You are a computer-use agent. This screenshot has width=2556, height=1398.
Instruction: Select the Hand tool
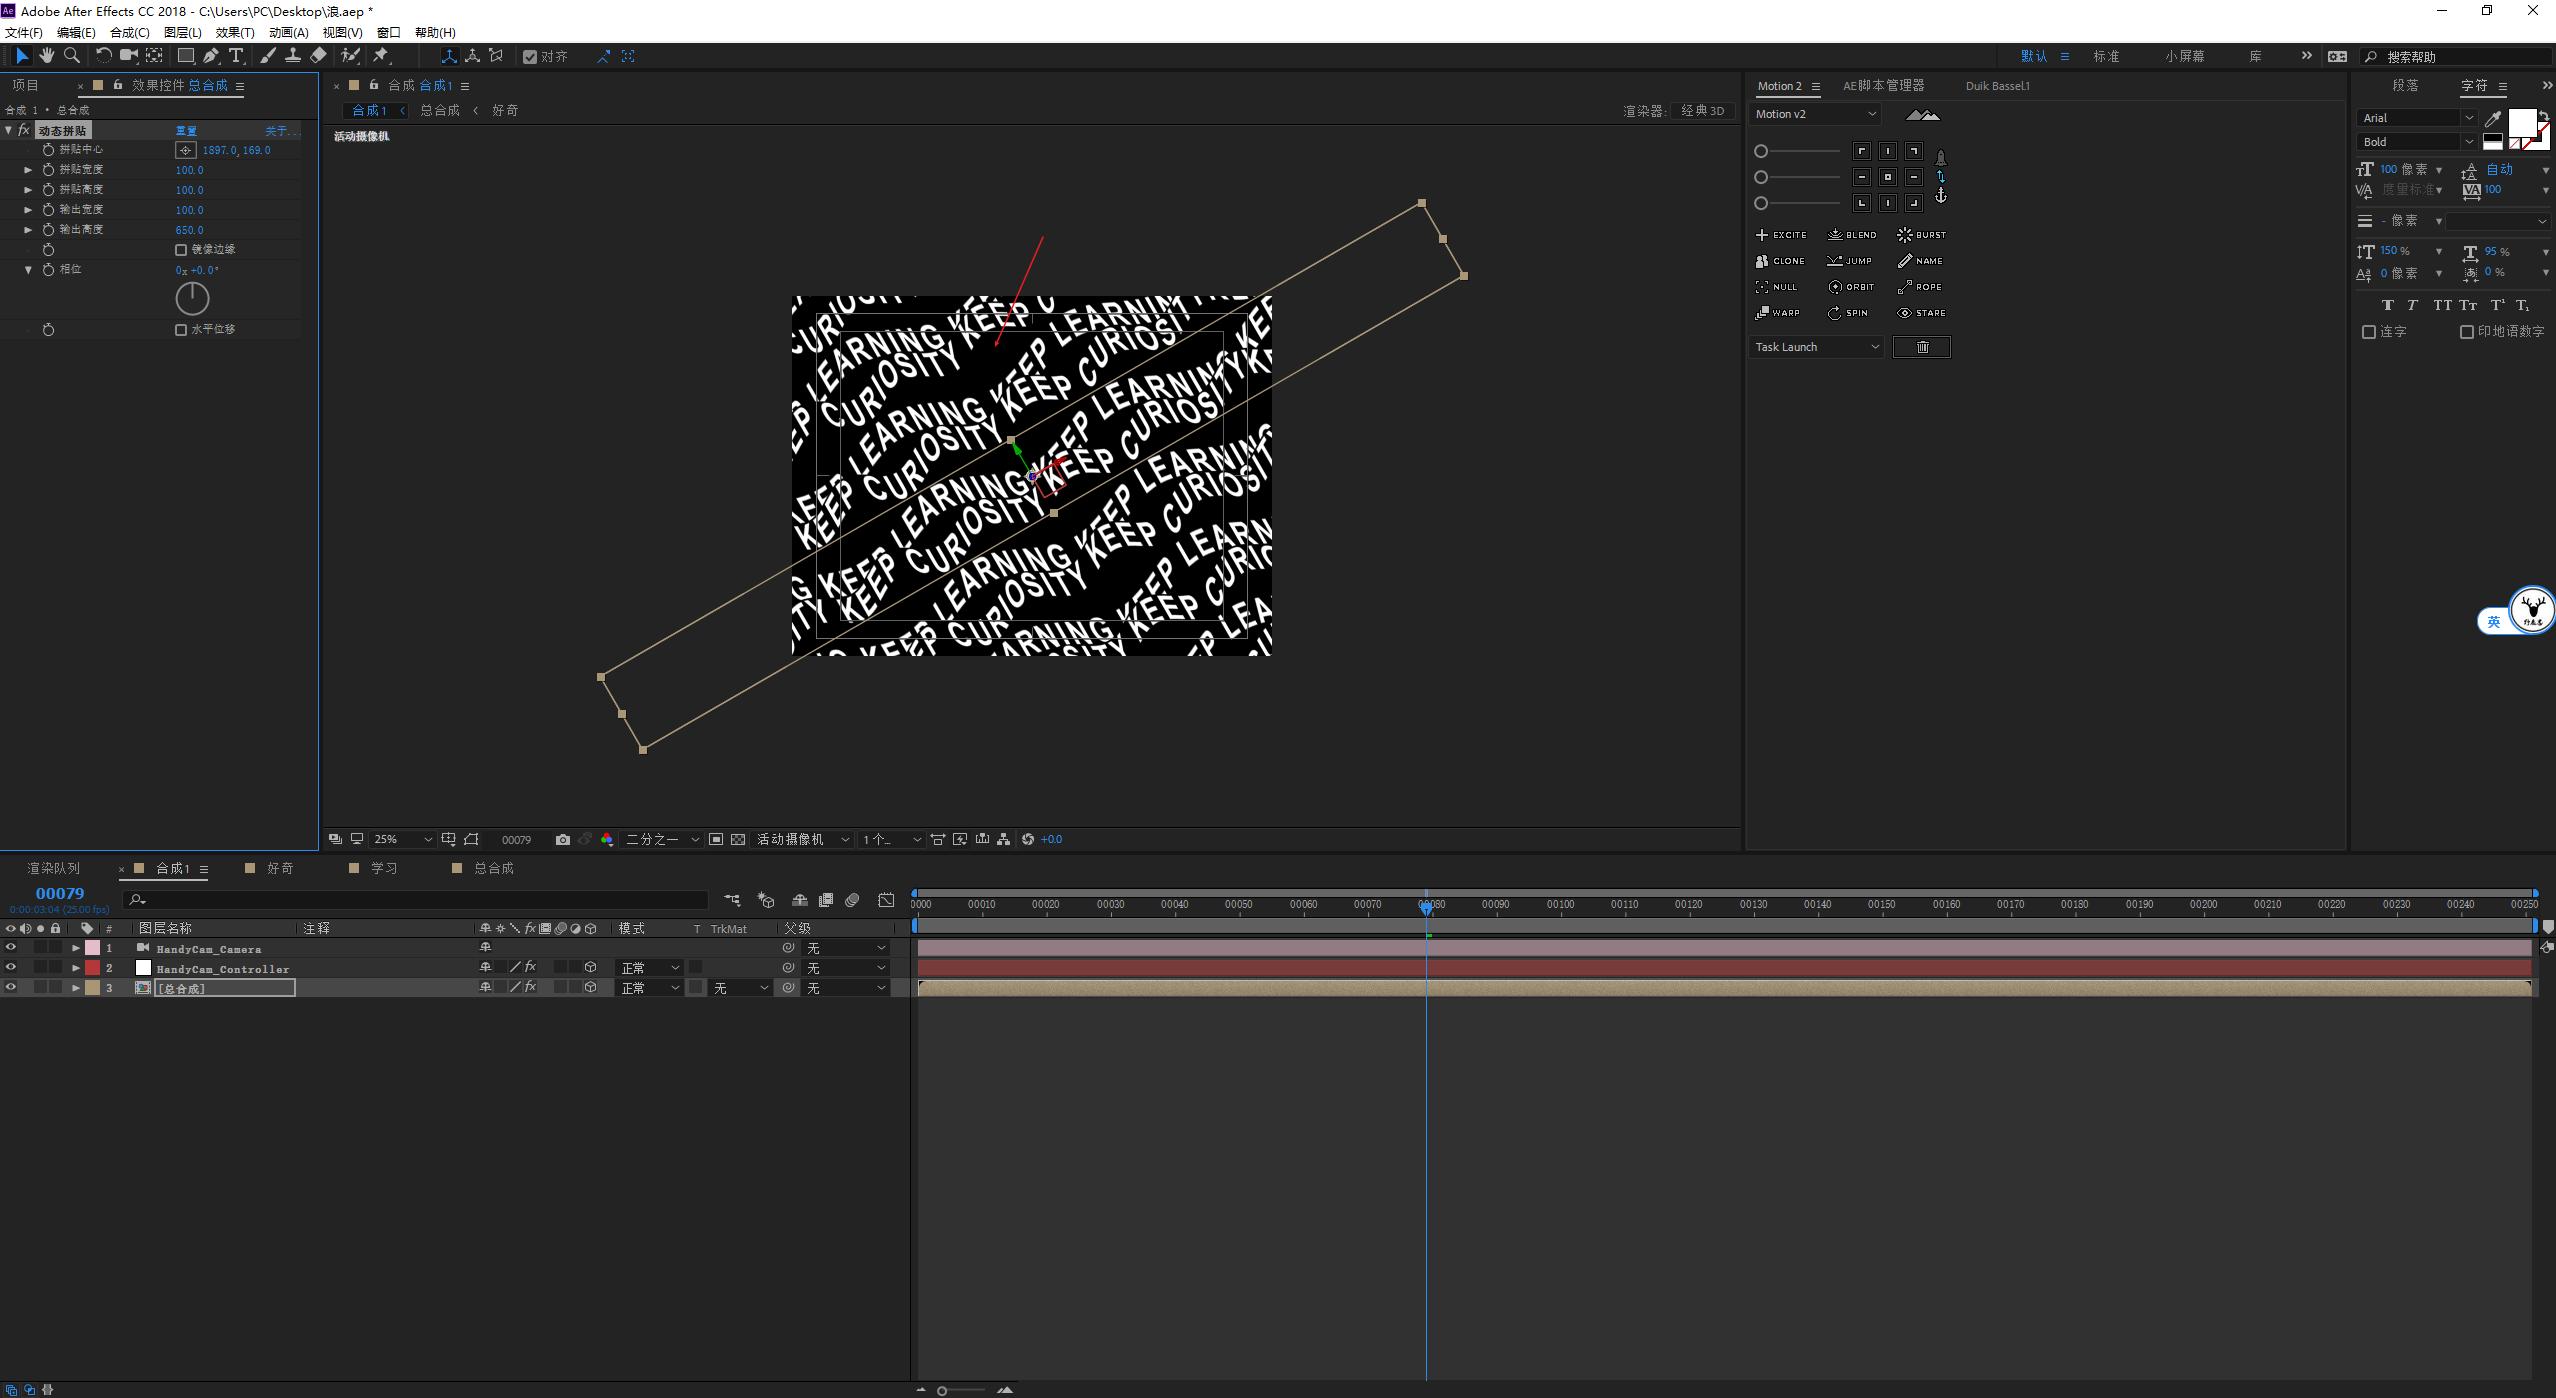pos(46,56)
